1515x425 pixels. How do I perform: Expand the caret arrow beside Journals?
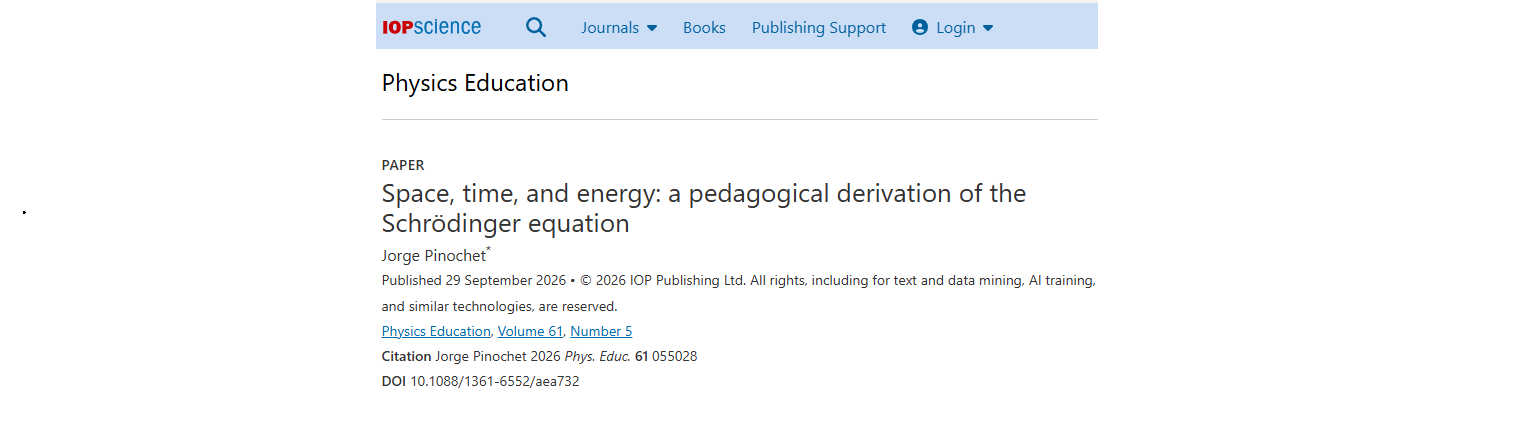(652, 28)
